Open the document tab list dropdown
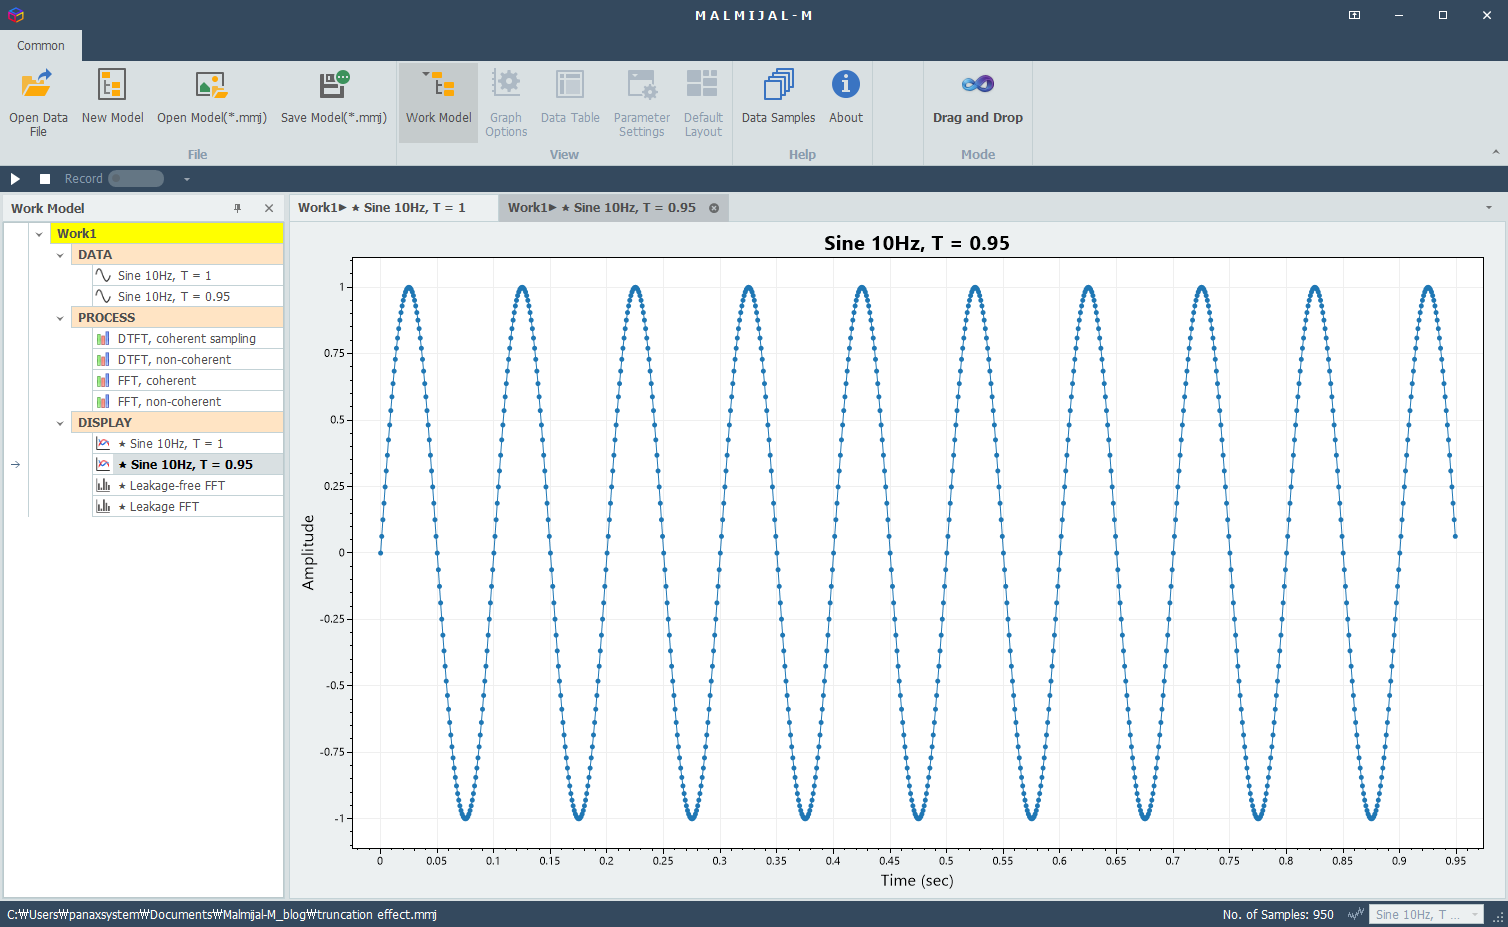Screen dimensions: 1508x927 pos(1489,208)
